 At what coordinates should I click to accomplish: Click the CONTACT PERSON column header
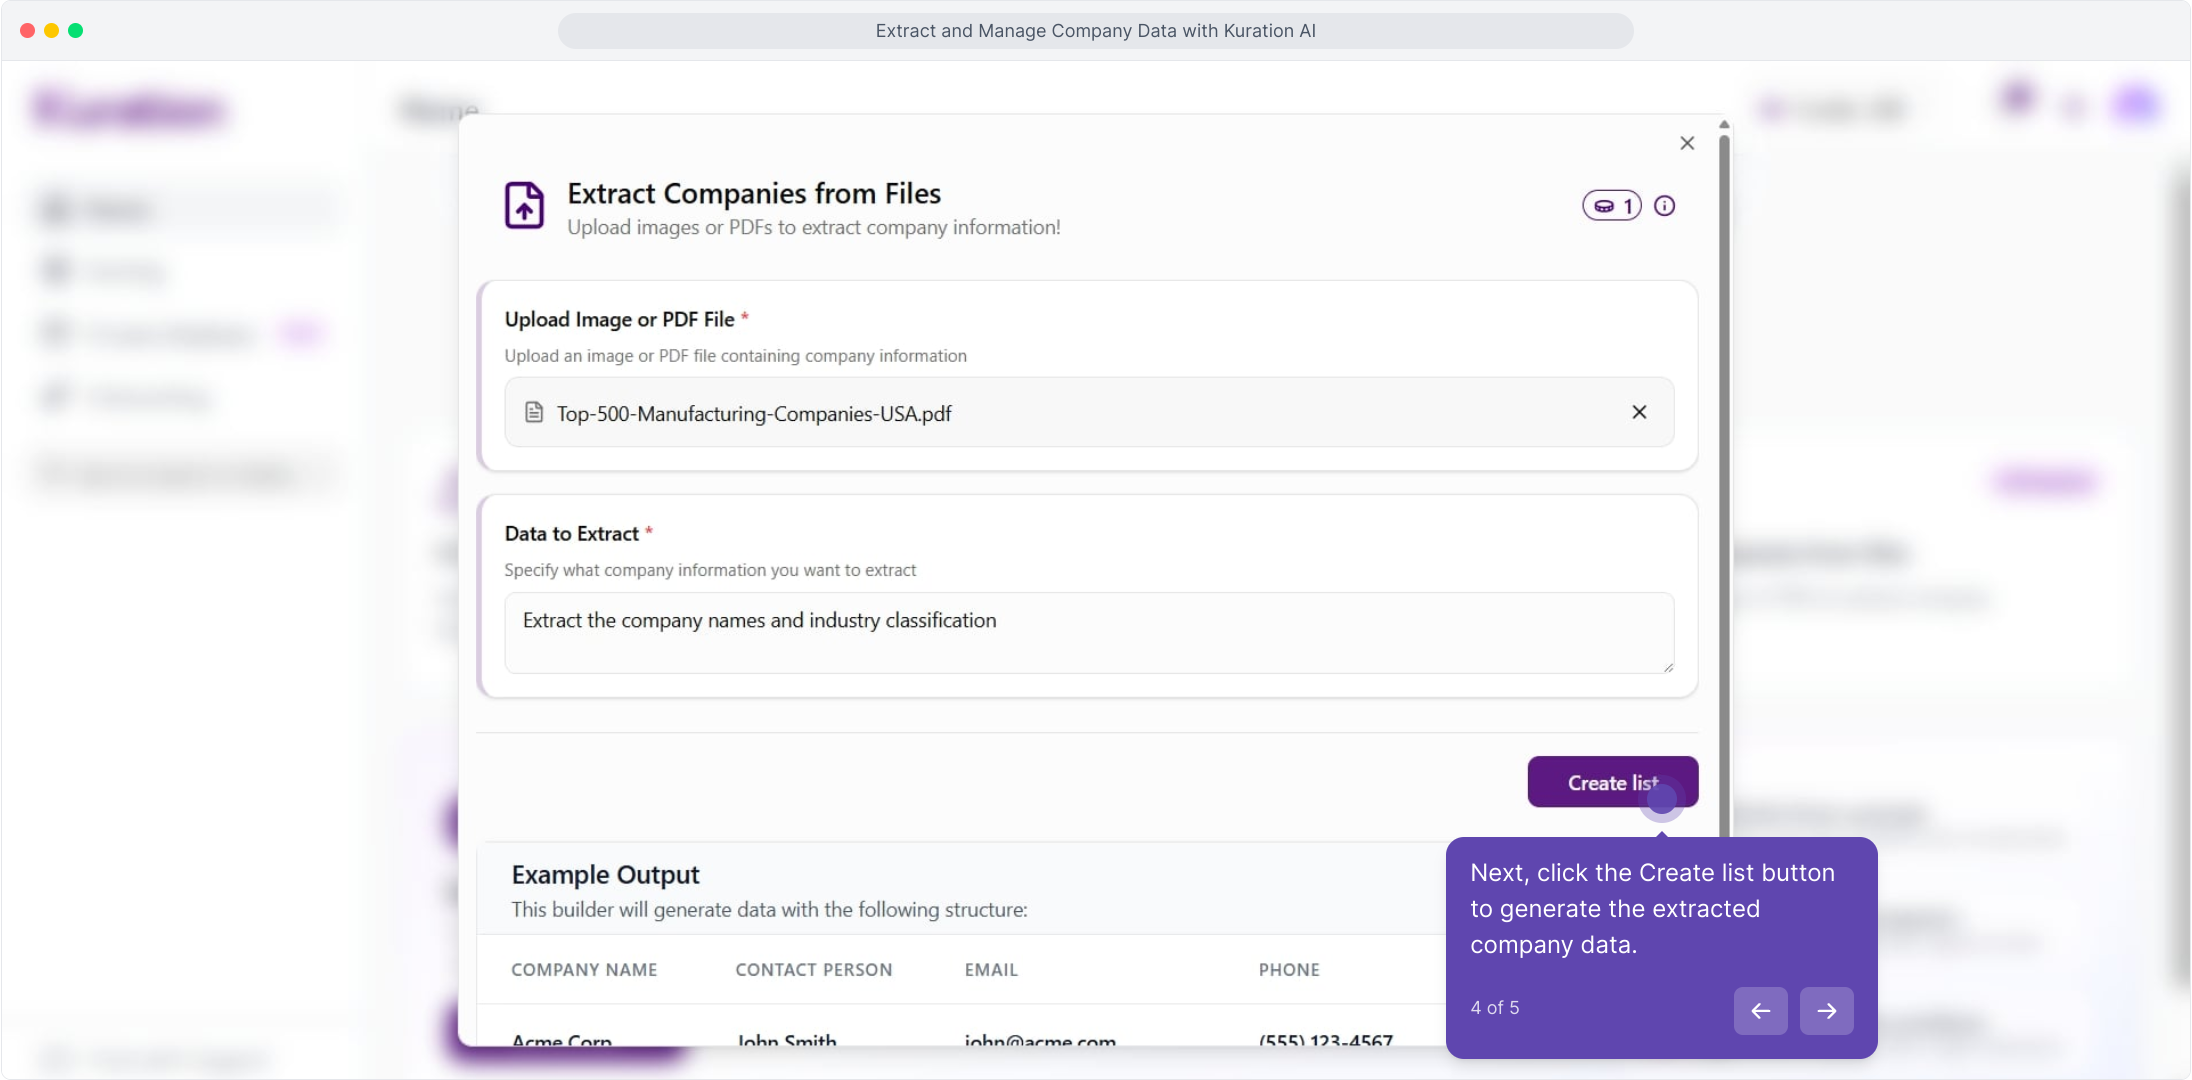[x=814, y=970]
